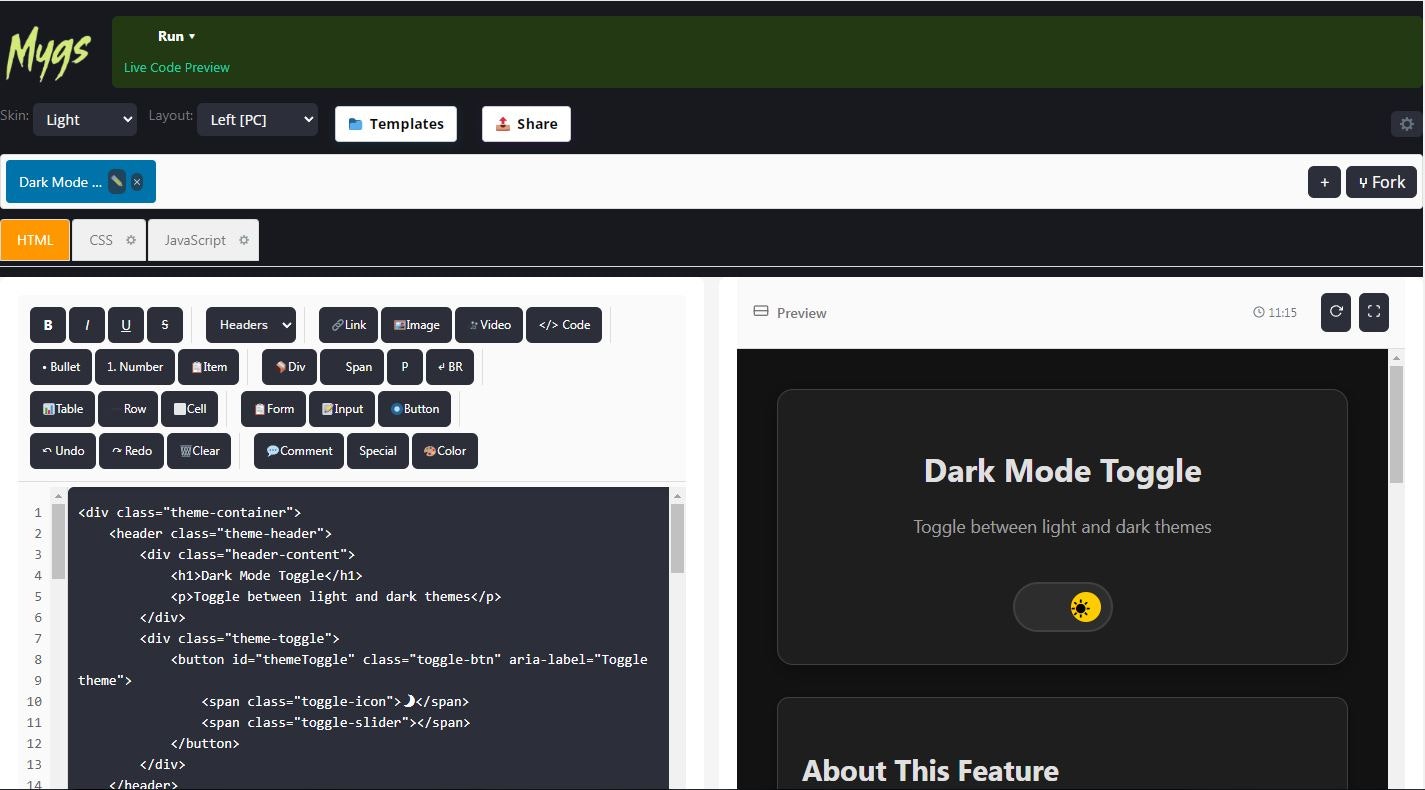The height and width of the screenshot is (790, 1425).
Task: Insert an Image tag
Action: tap(417, 325)
